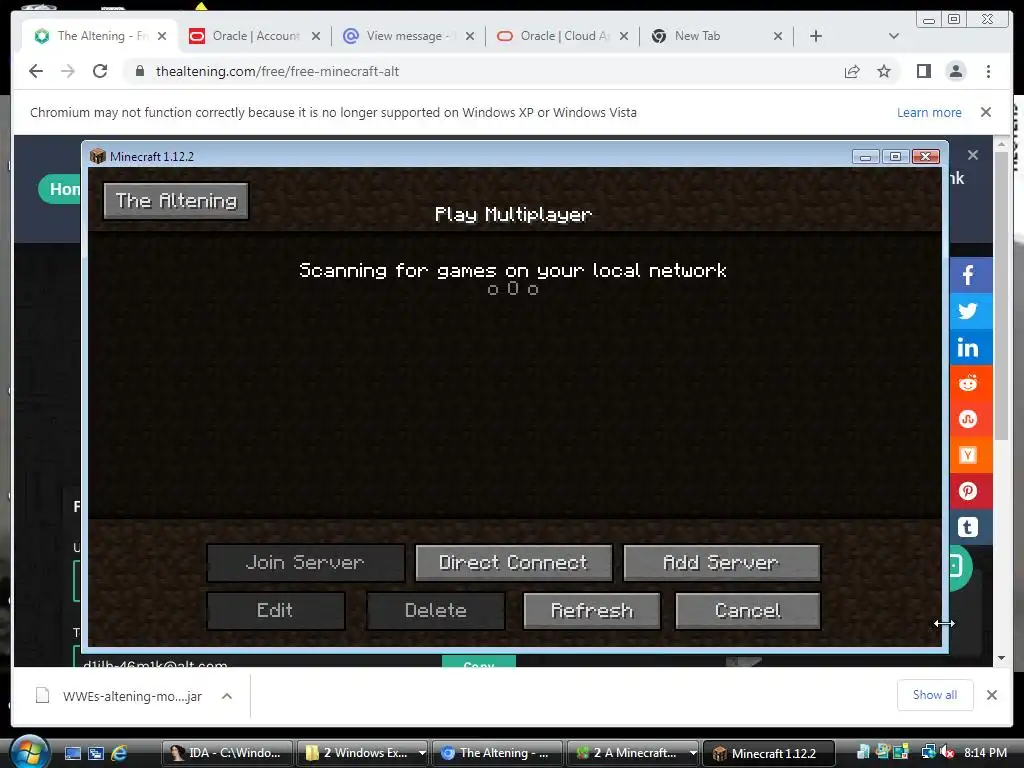The height and width of the screenshot is (768, 1024).
Task: Click Add Server button
Action: [x=722, y=563]
